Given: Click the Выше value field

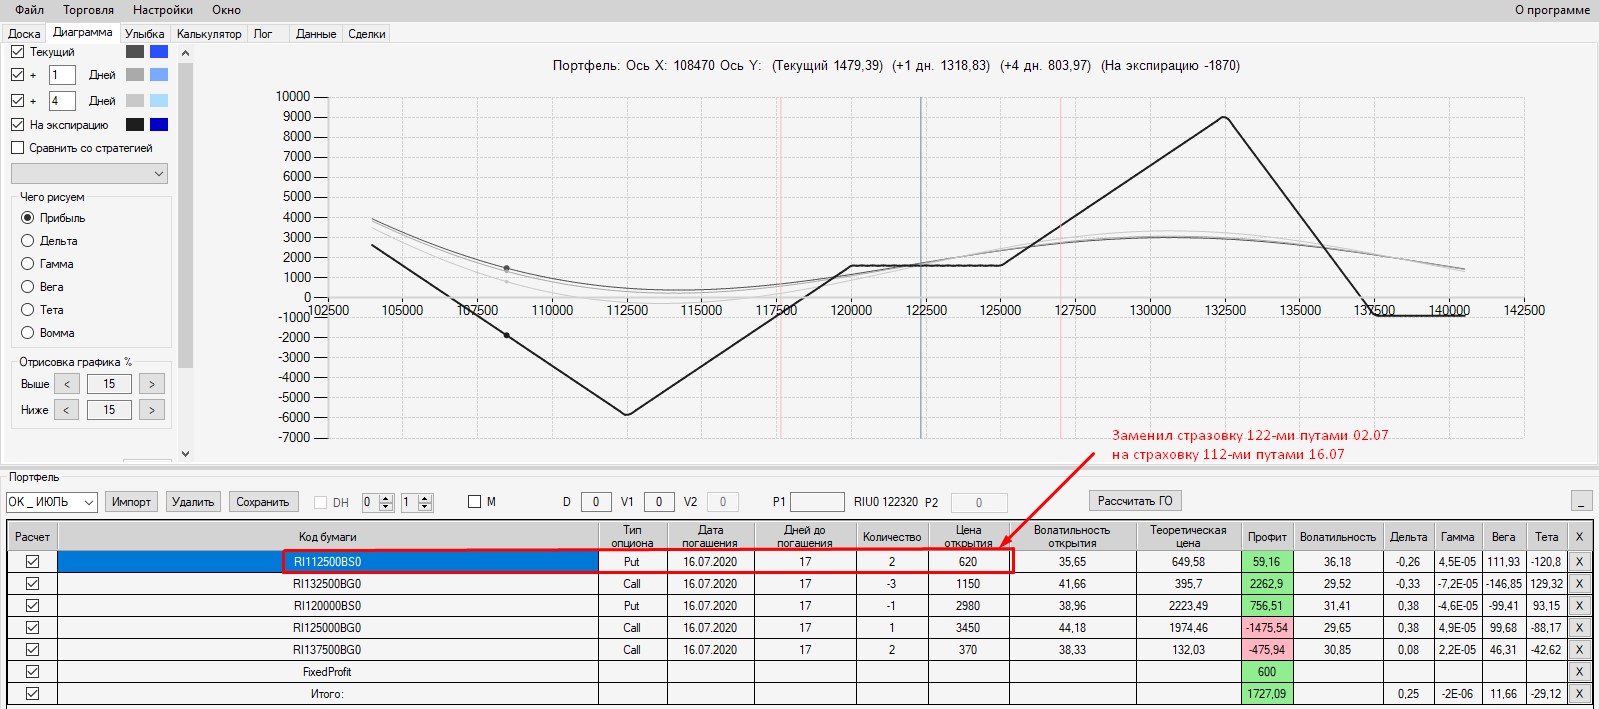Looking at the screenshot, I should [x=109, y=384].
